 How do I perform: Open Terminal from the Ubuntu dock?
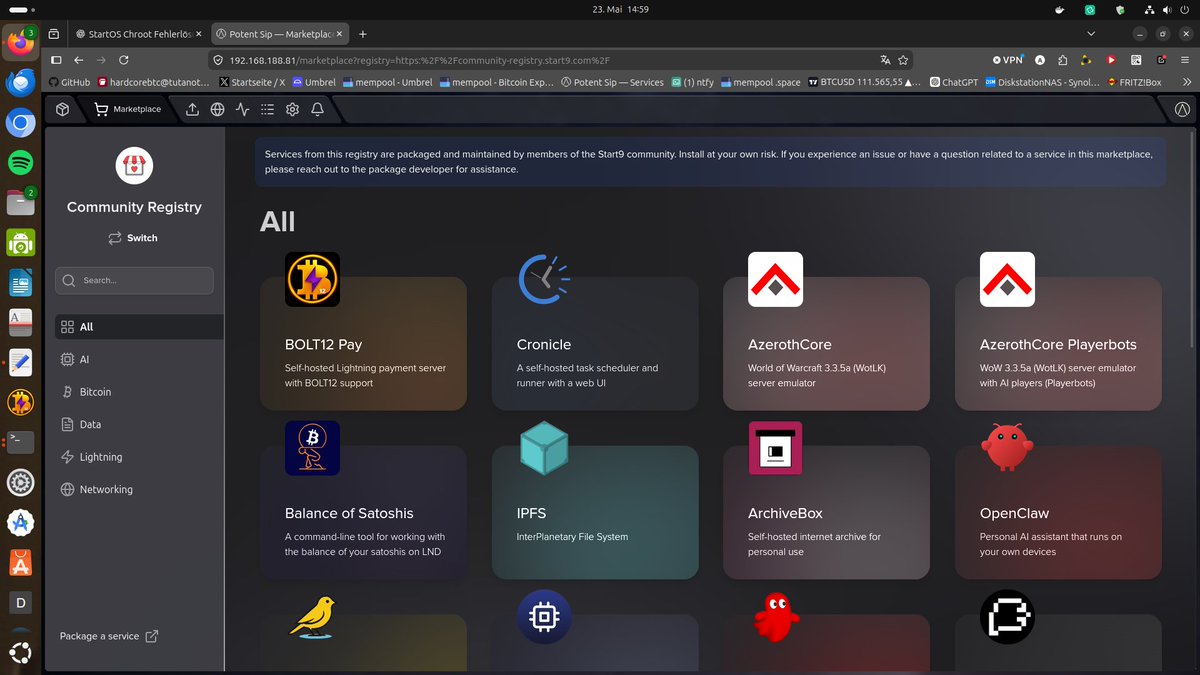[21, 442]
